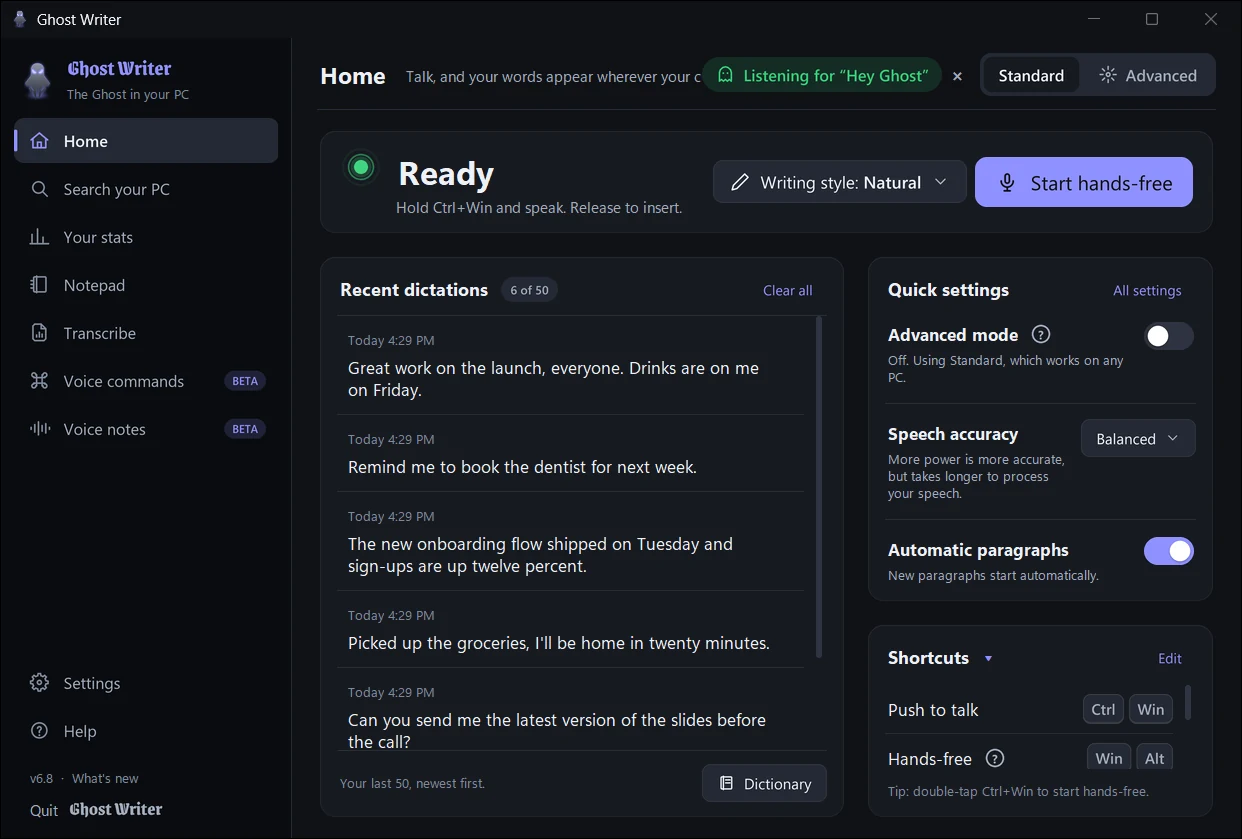Click the Notepad icon in sidebar
Screen dimensions: 1242x839
pos(39,285)
